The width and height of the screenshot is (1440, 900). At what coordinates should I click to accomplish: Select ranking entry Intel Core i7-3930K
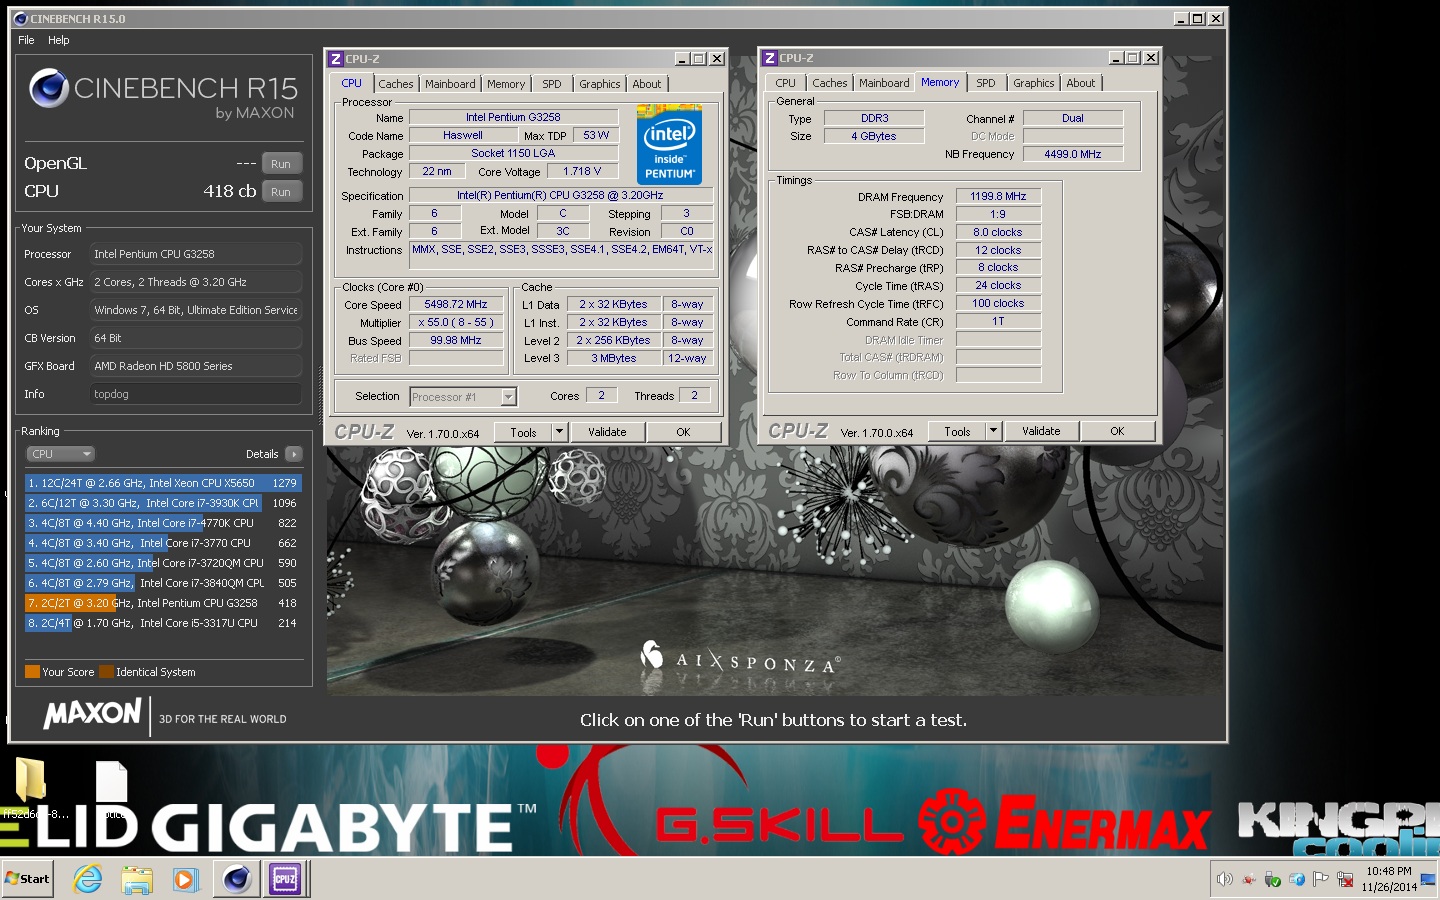point(163,503)
